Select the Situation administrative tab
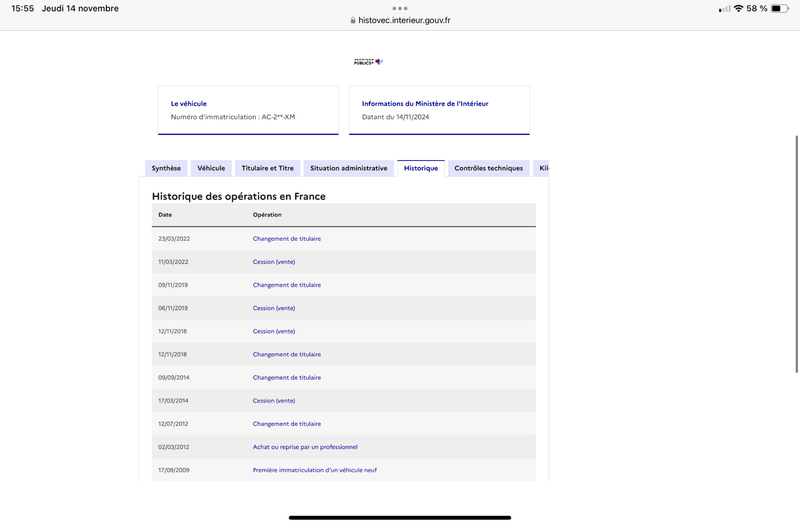 click(348, 168)
